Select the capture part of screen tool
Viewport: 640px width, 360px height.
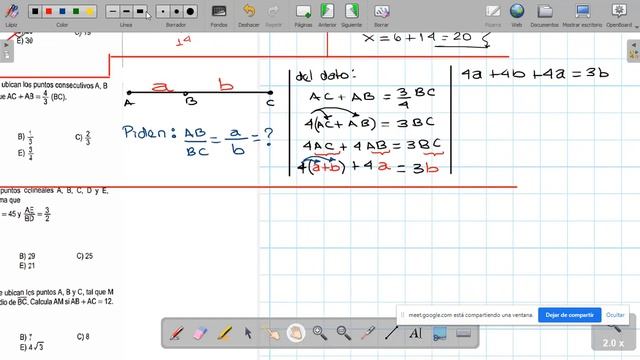point(440,333)
